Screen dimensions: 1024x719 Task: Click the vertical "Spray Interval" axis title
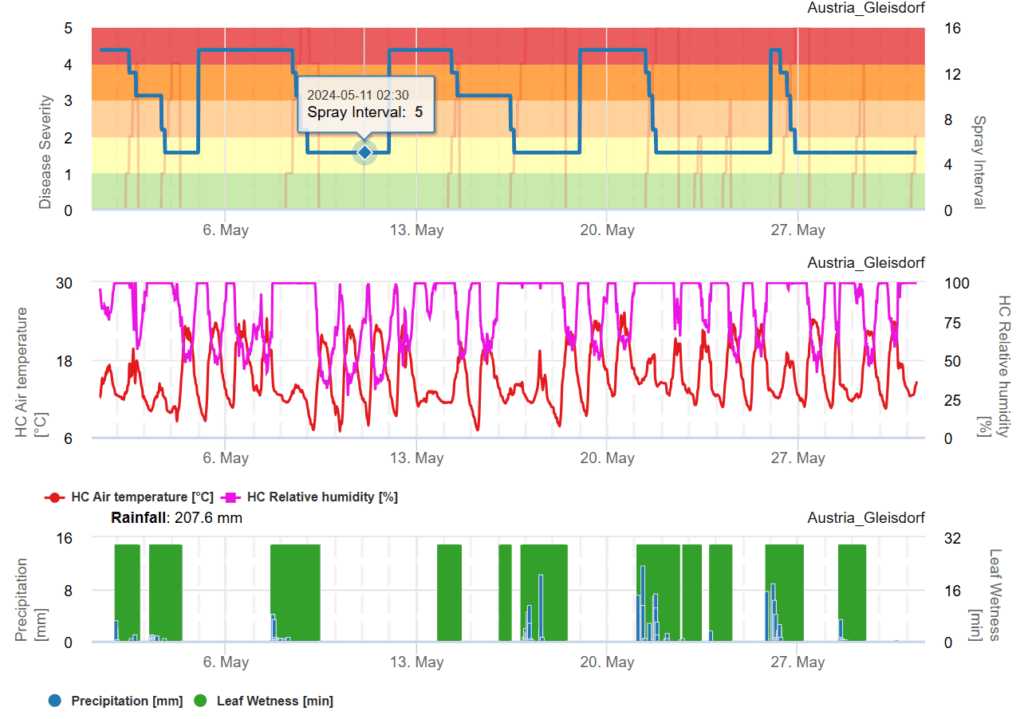coord(978,162)
